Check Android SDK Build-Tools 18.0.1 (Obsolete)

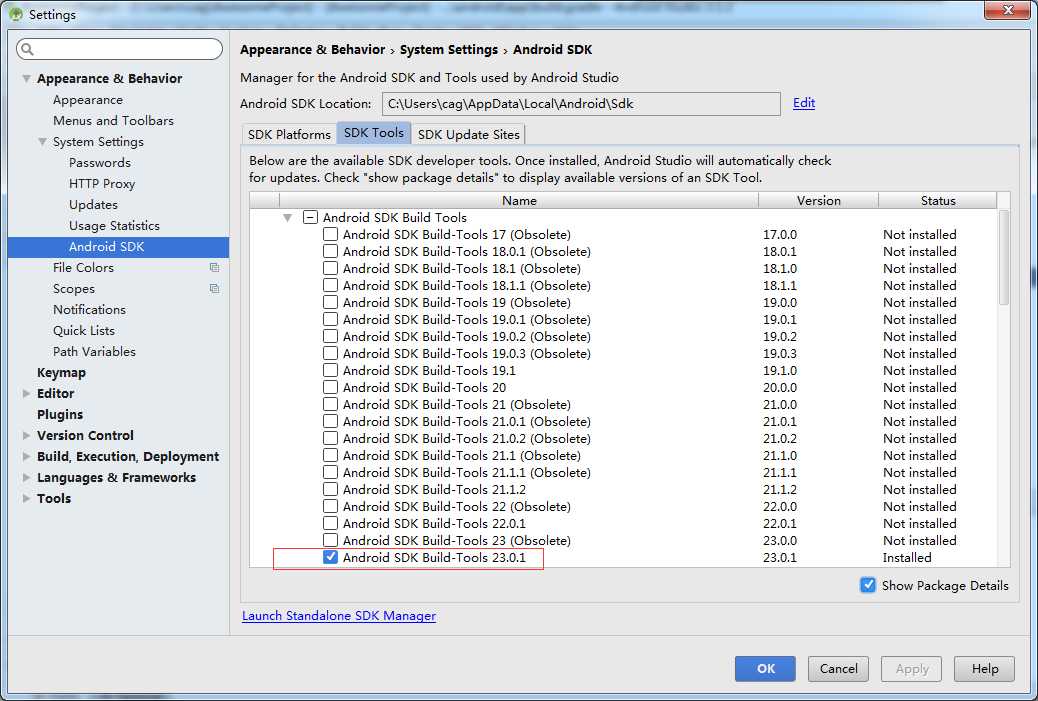point(330,252)
